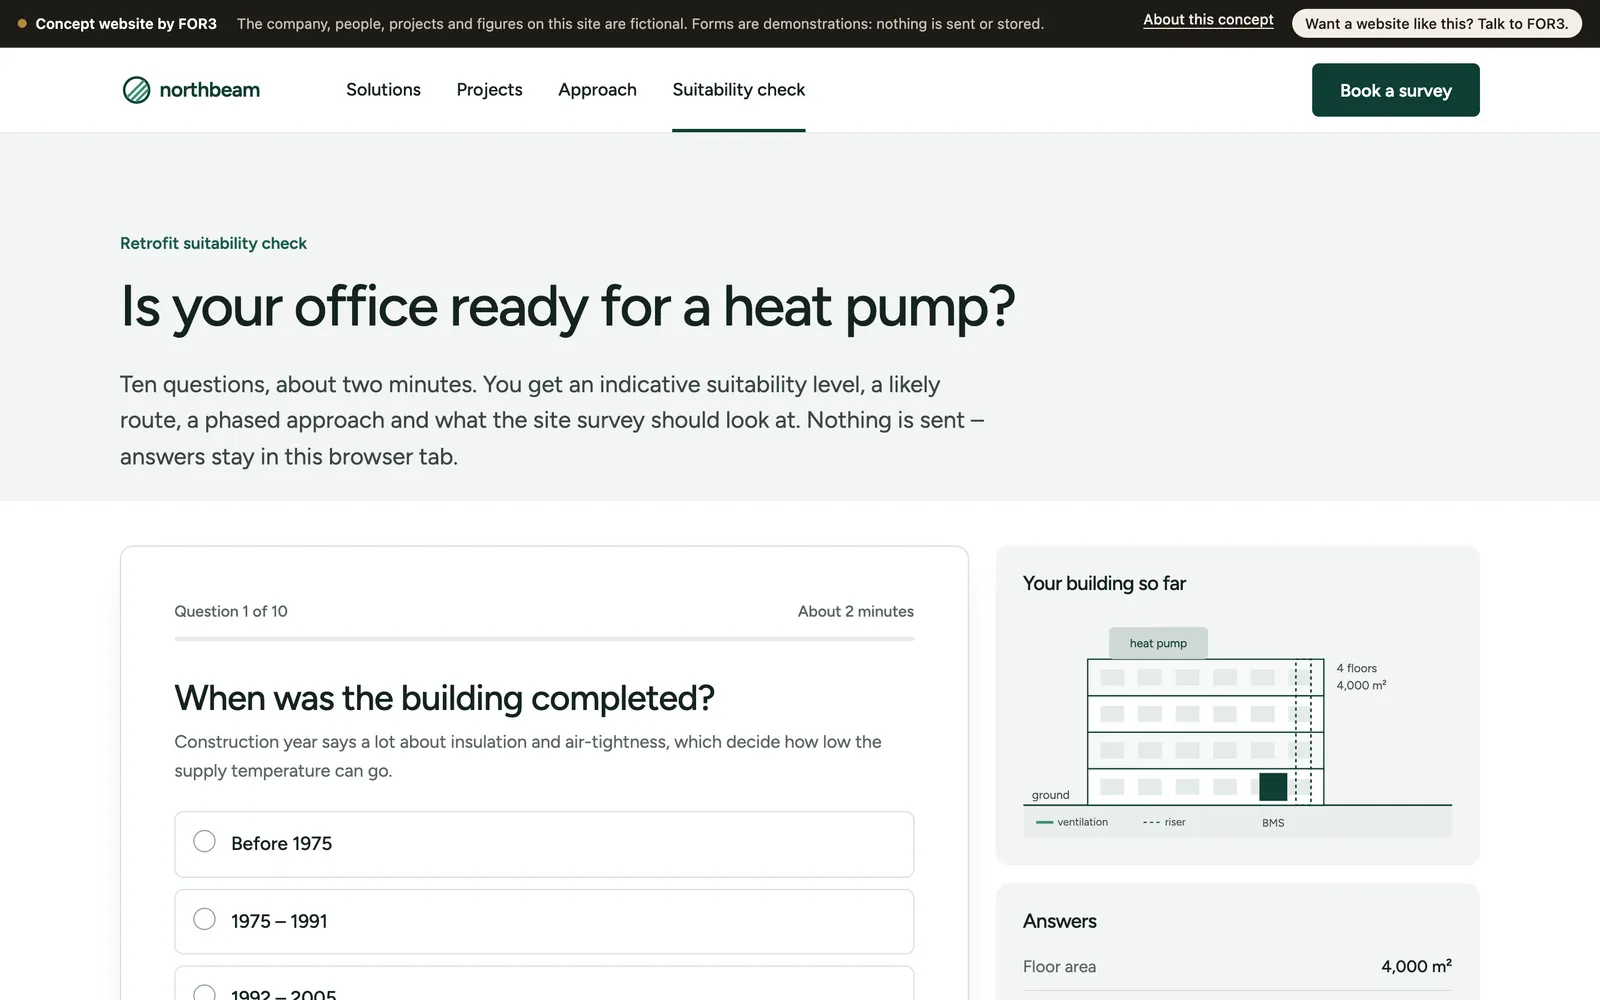Click the Book a survey button
Viewport: 1600px width, 1000px height.
pos(1395,90)
